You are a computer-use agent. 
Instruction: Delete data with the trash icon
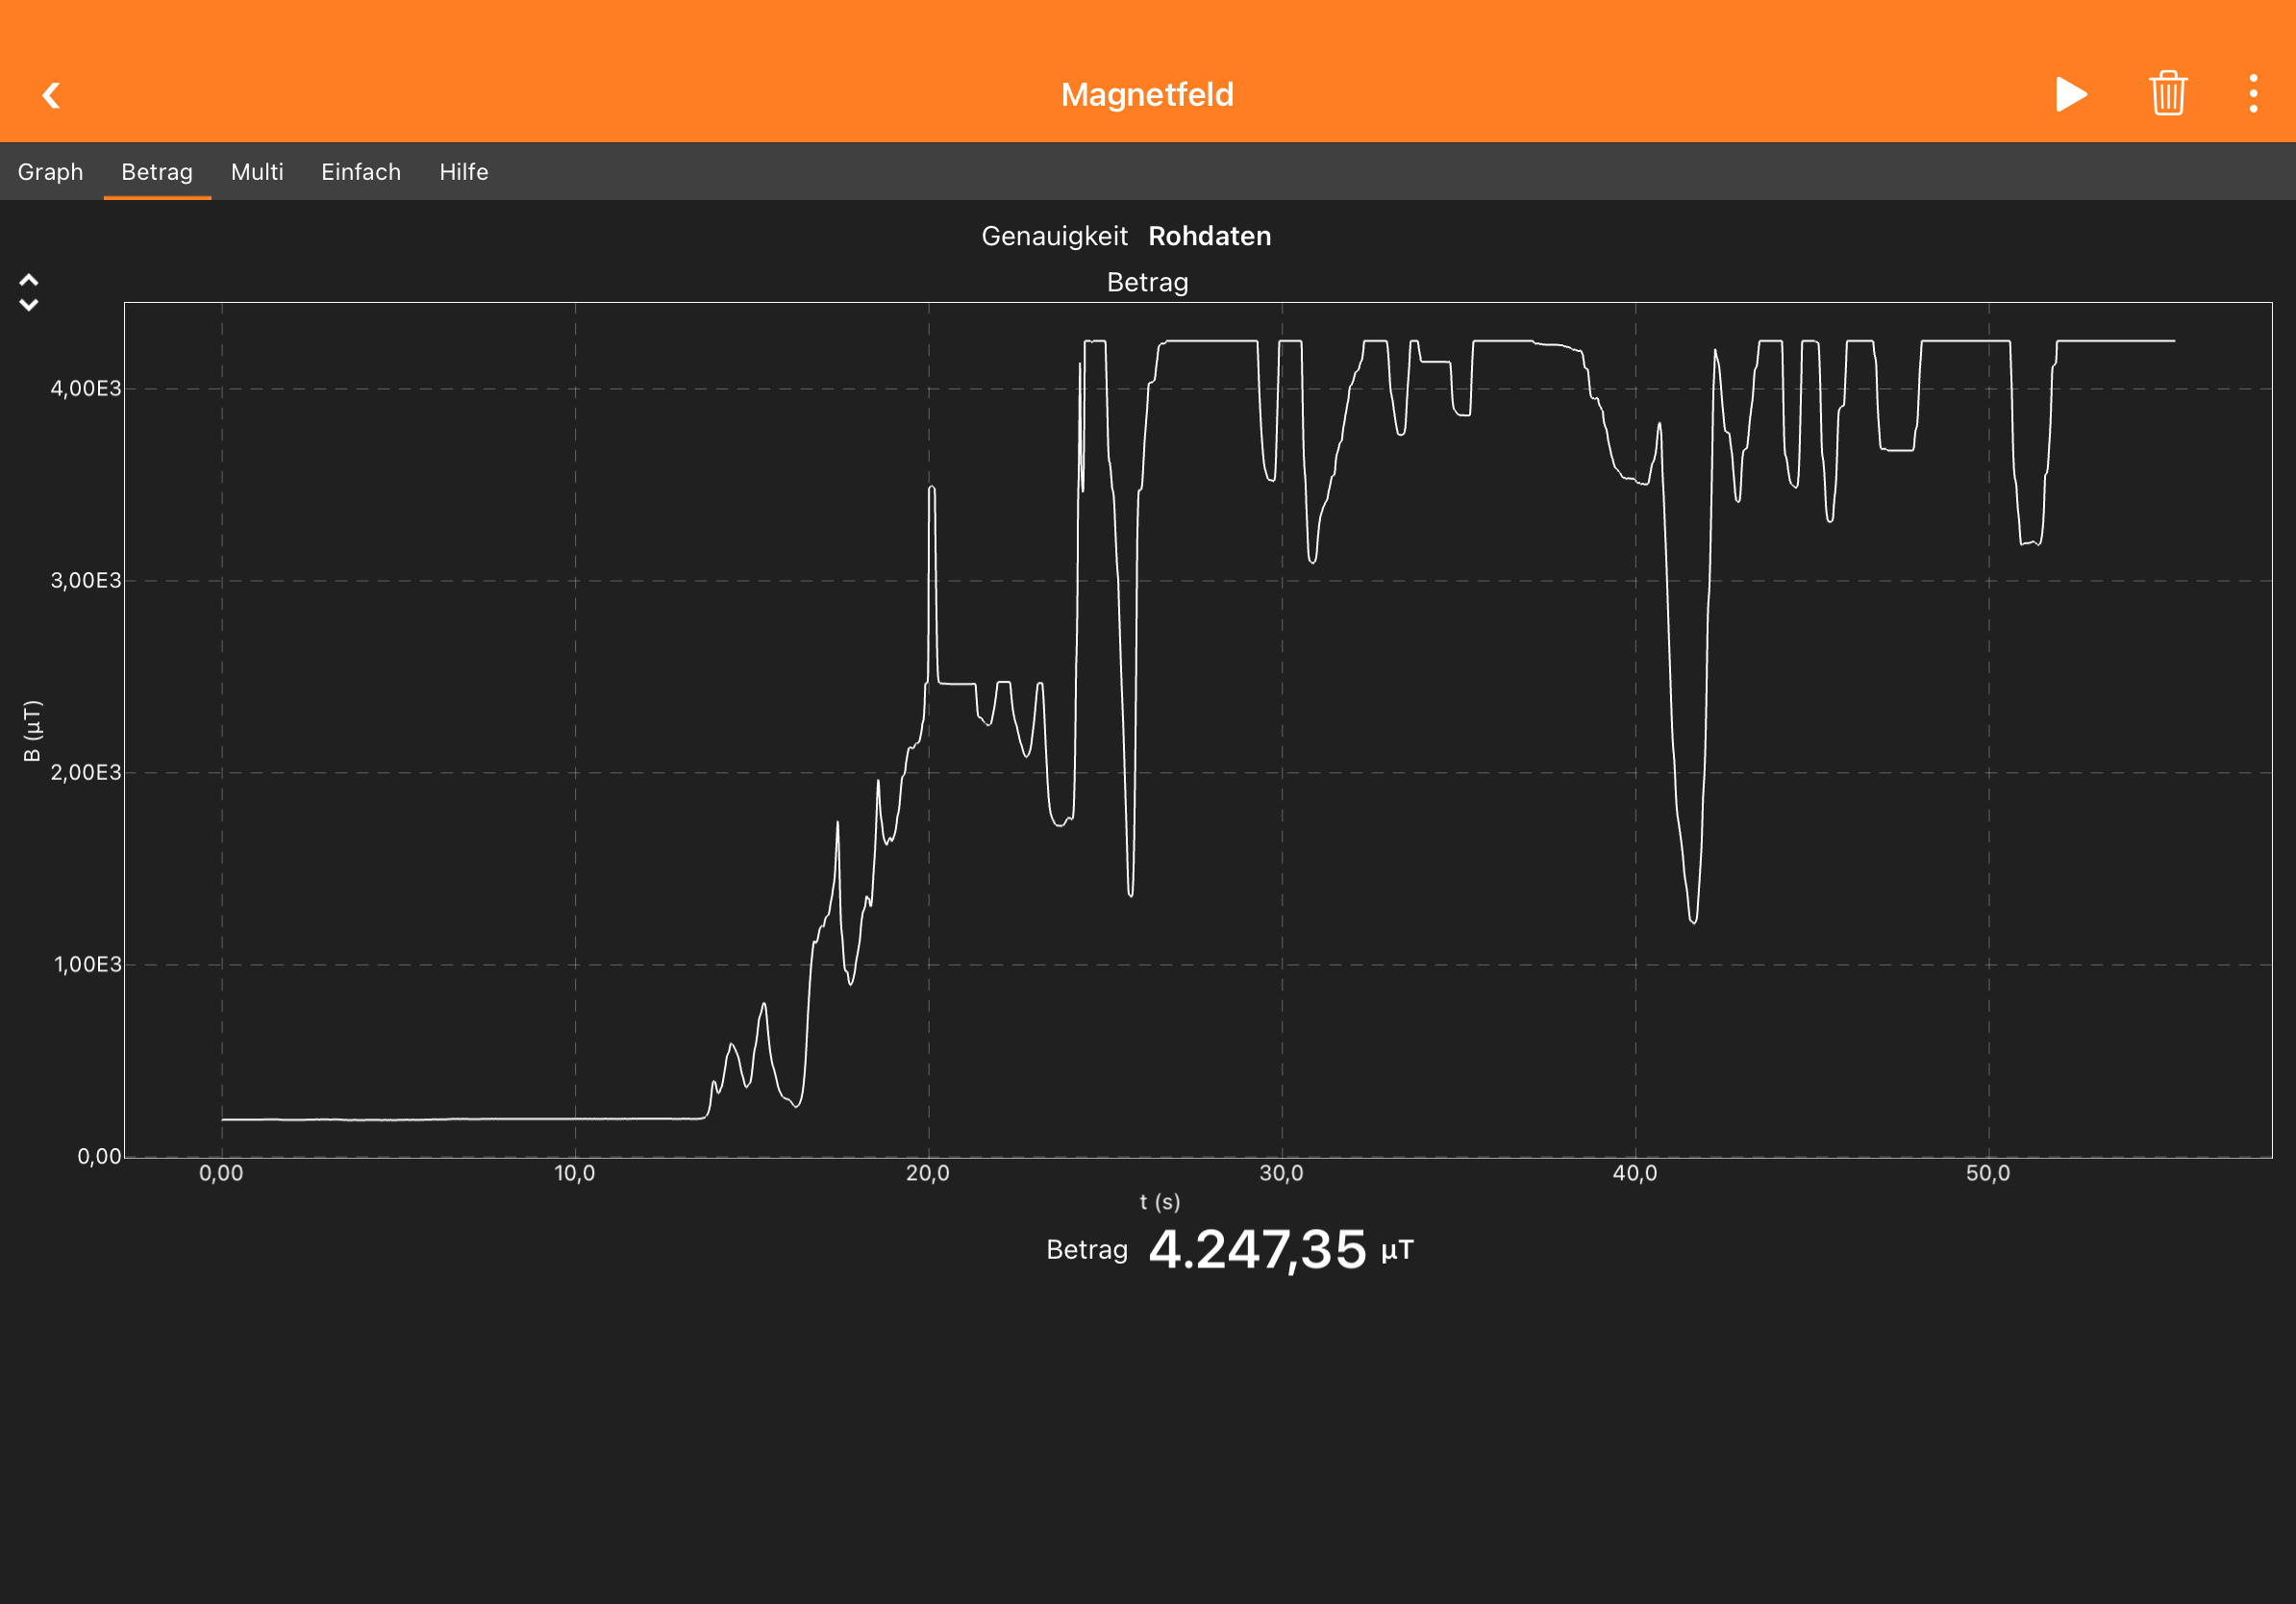coord(2167,94)
